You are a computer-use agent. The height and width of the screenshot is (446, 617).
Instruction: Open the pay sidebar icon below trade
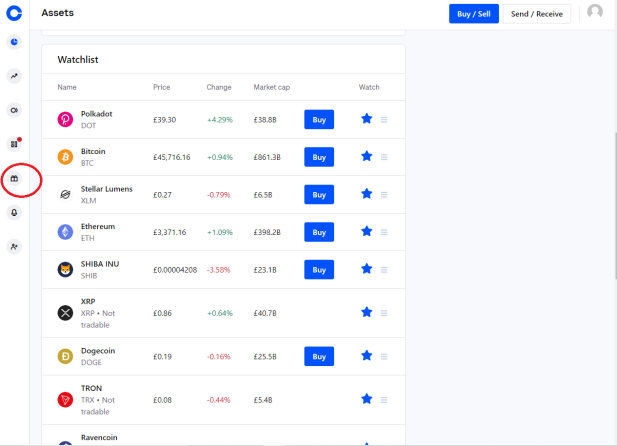click(x=14, y=110)
